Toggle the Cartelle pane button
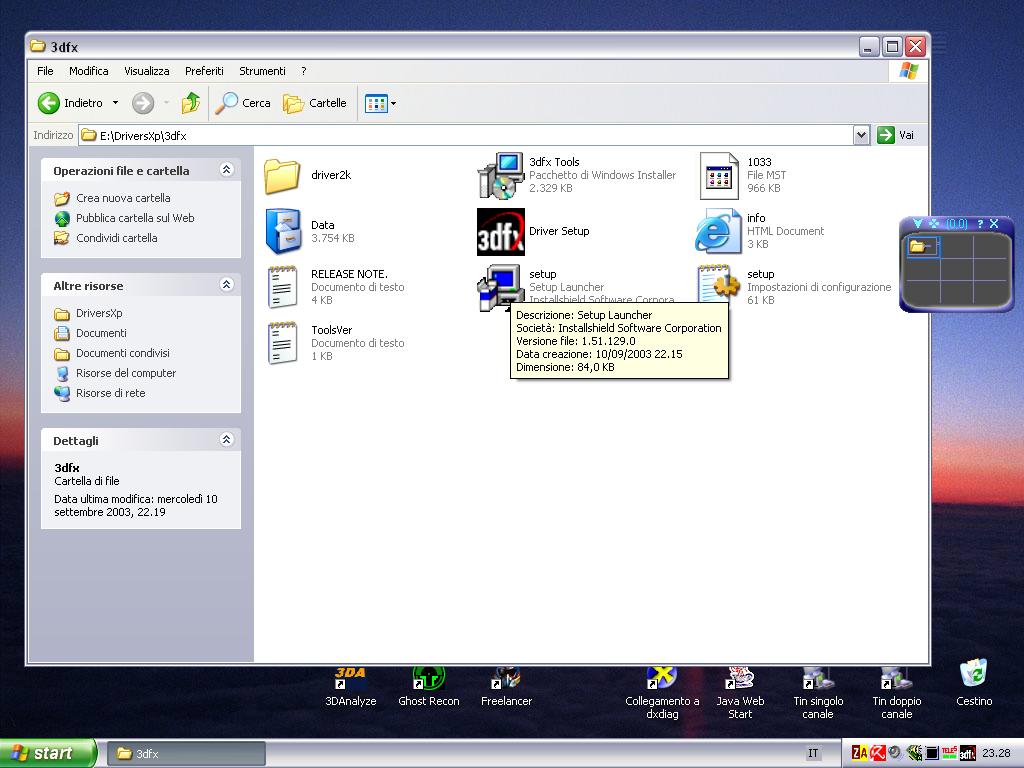 coord(315,103)
